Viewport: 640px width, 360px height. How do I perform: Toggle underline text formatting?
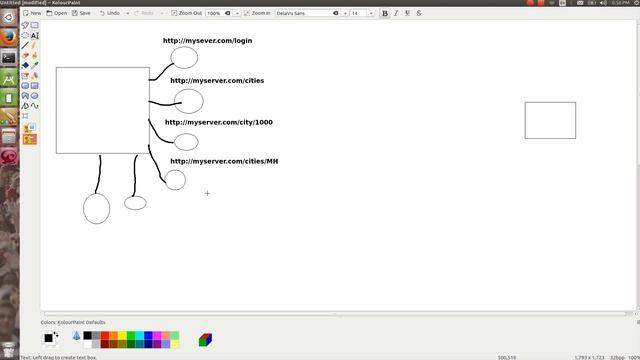pyautogui.click(x=407, y=13)
